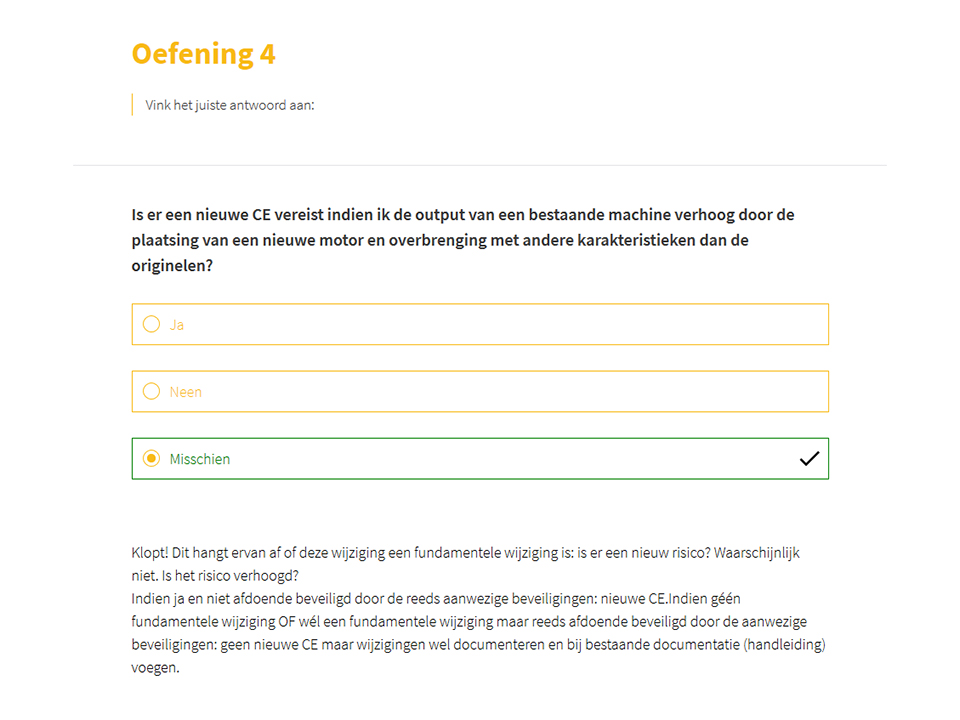Click the filled 'Misschien' radio button
The image size is (960, 720).
click(x=151, y=459)
